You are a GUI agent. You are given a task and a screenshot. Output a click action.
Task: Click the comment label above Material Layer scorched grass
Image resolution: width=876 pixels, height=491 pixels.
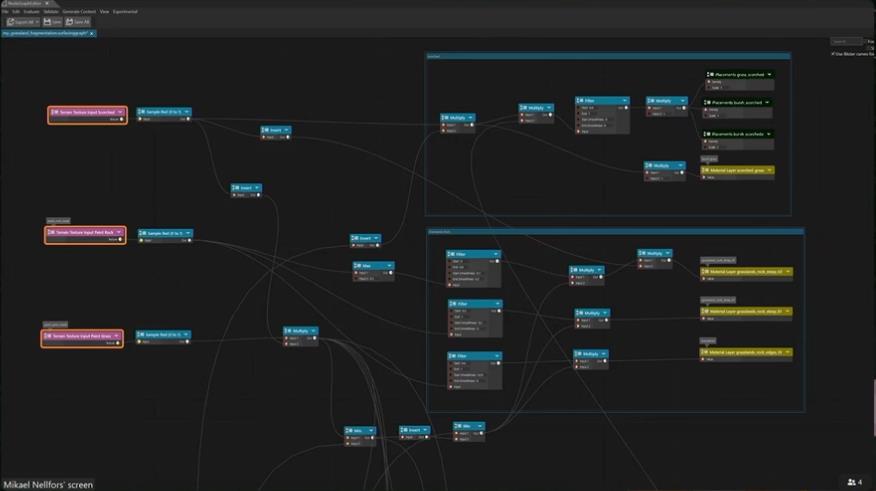(709, 159)
